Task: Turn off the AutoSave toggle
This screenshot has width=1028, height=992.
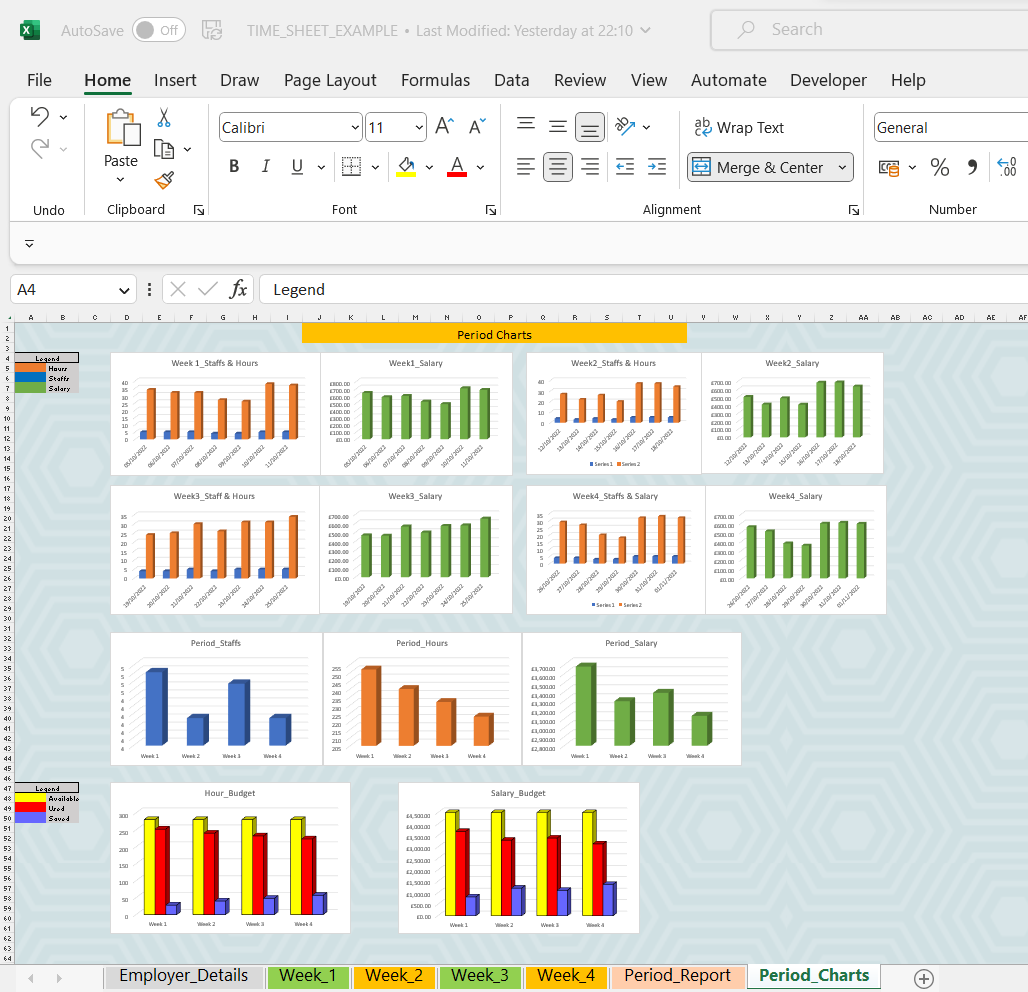Action: click(157, 30)
